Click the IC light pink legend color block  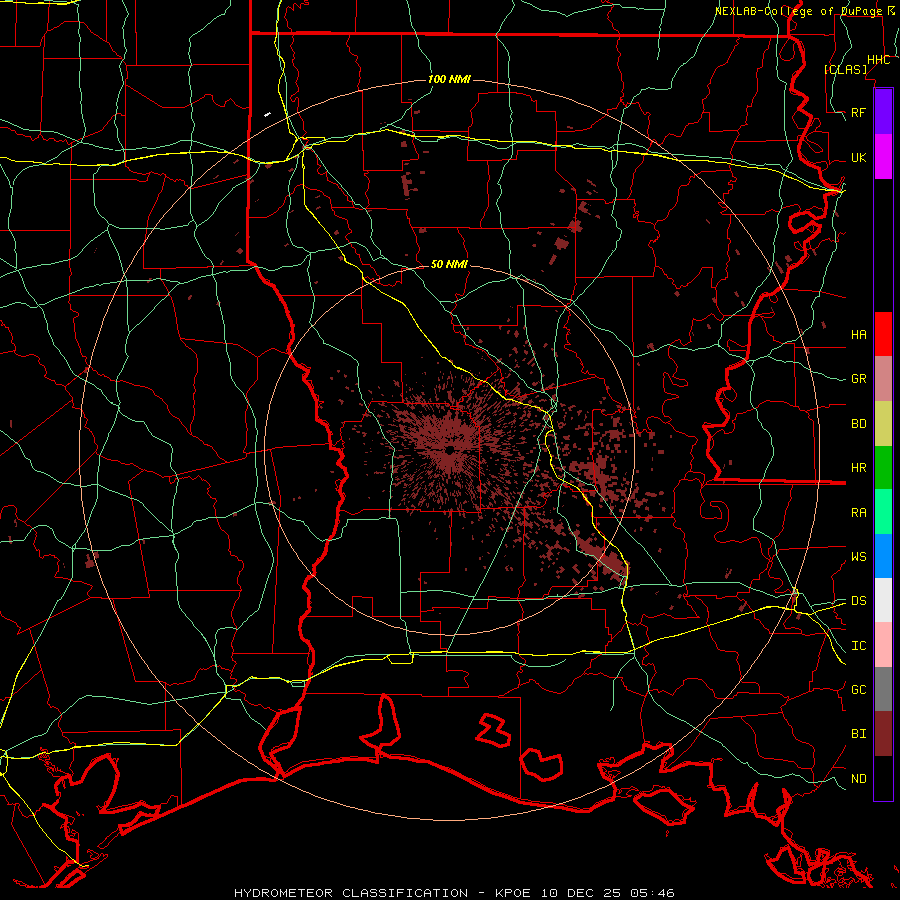(x=883, y=645)
